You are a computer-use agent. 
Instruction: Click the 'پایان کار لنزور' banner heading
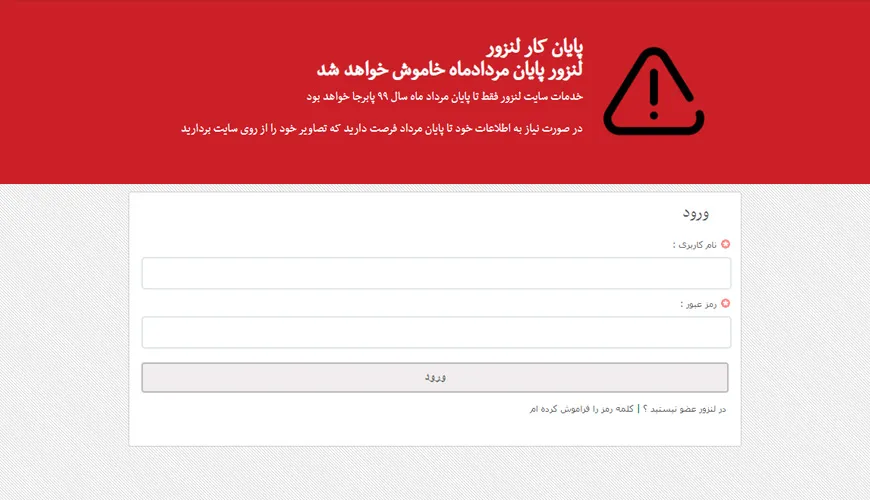coord(535,48)
